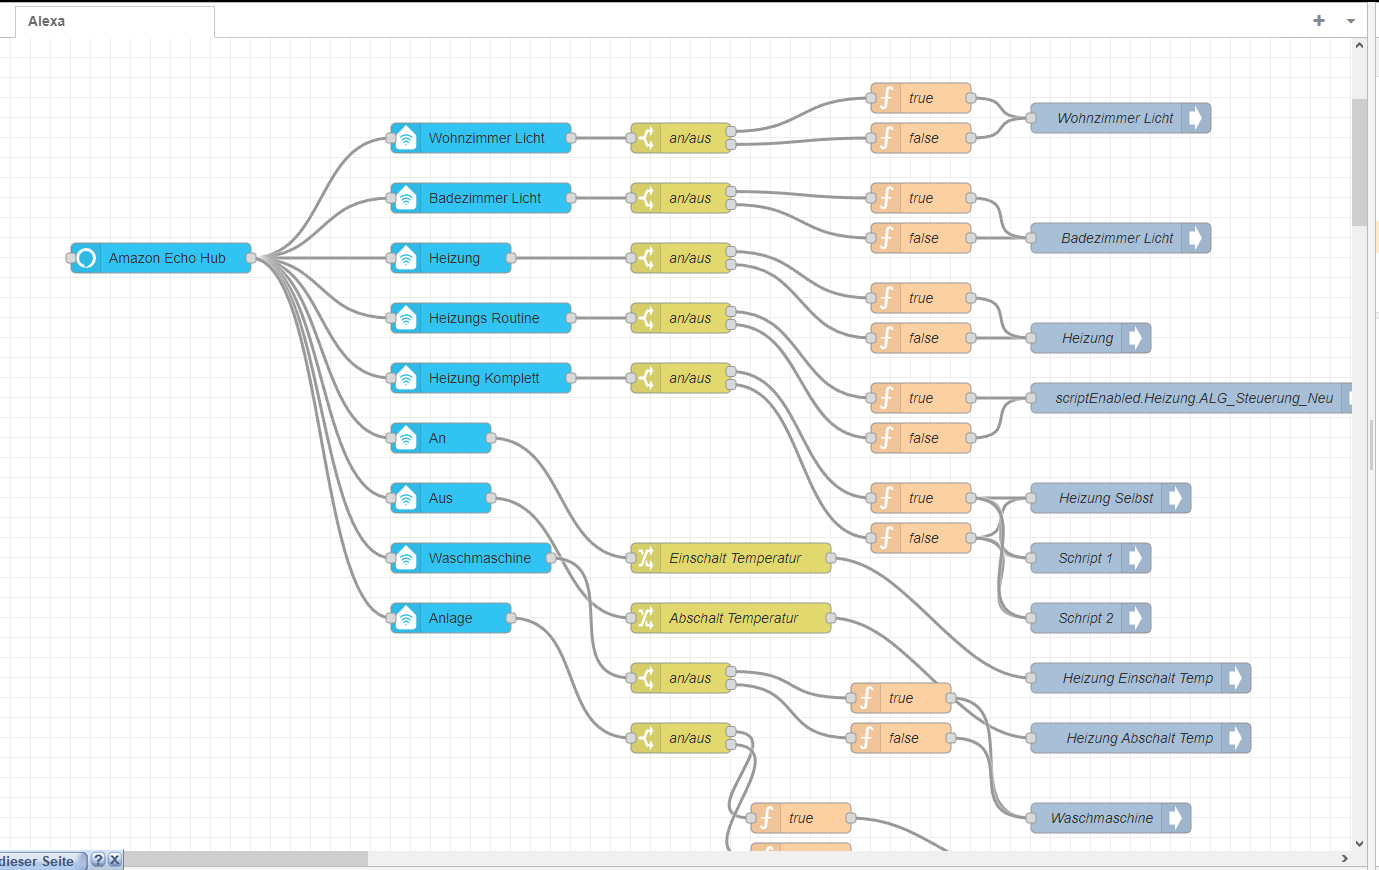Click Abschalt Temperatur change node icon
Screen dimensions: 1379x870
pyautogui.click(x=646, y=618)
